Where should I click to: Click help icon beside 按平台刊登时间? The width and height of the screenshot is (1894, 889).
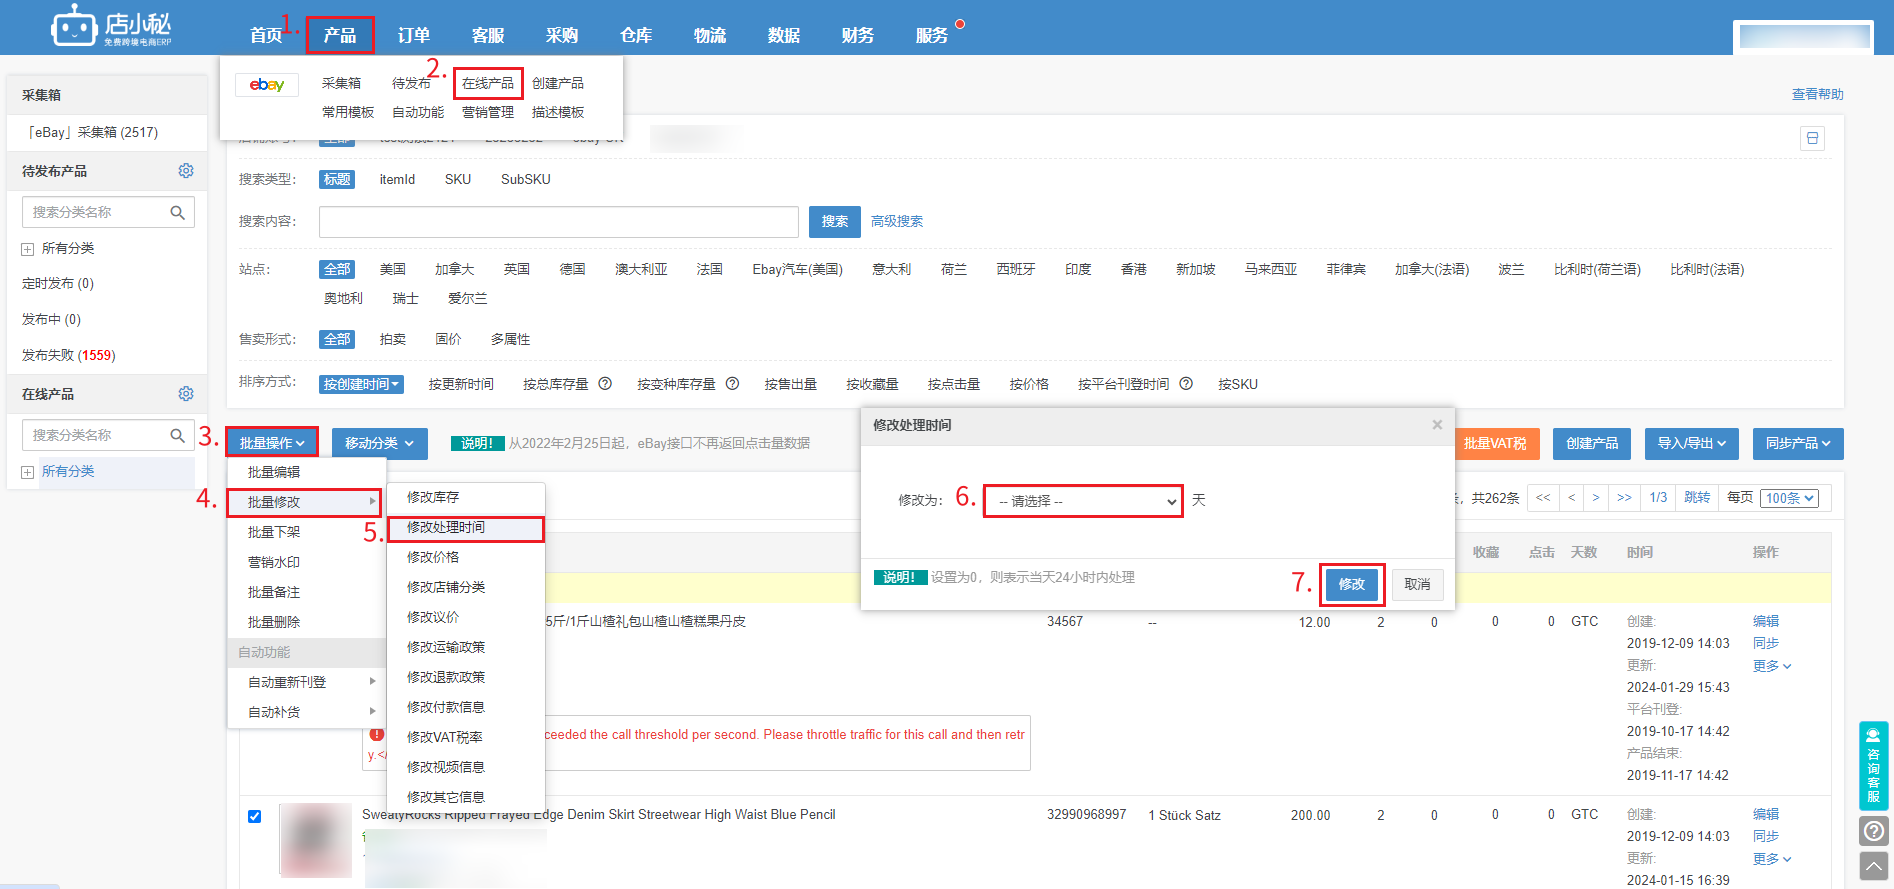(1186, 384)
